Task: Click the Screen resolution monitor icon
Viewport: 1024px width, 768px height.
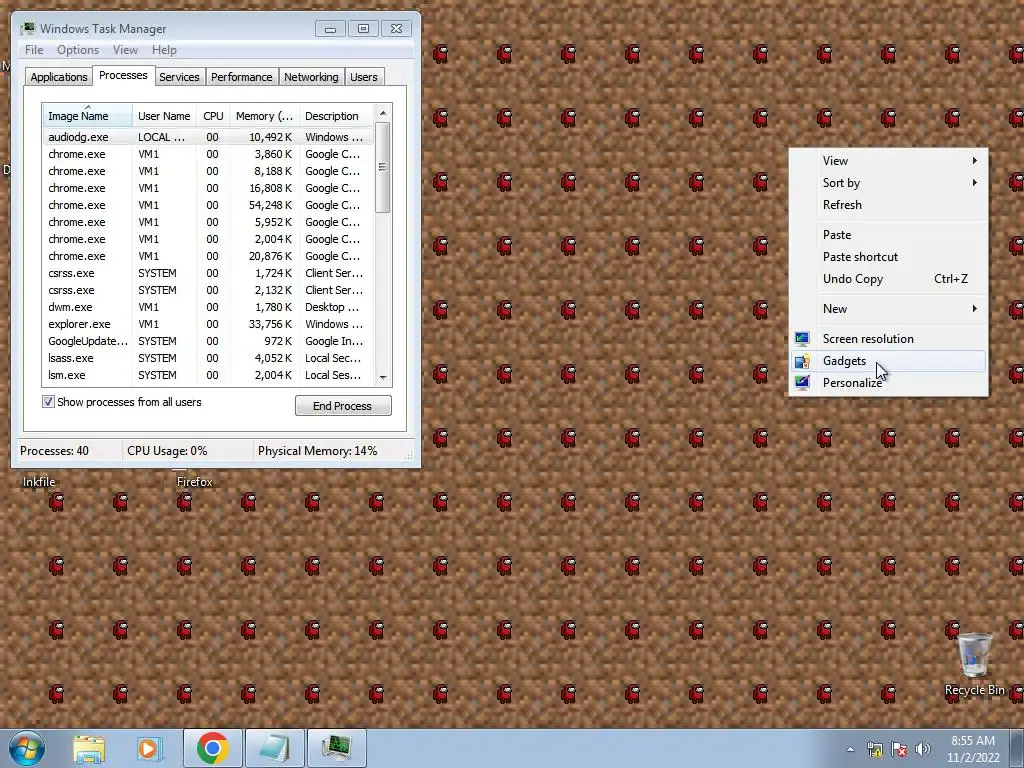Action: coord(802,338)
